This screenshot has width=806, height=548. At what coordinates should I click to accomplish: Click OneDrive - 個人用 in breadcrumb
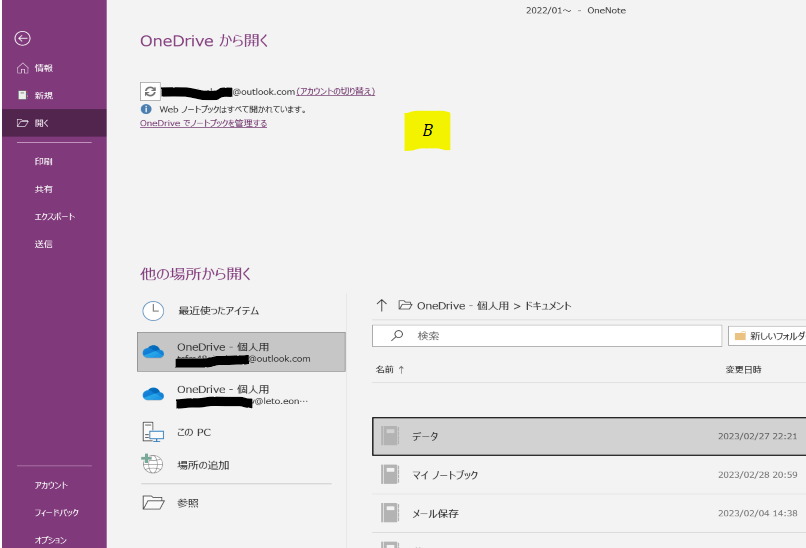tap(463, 306)
